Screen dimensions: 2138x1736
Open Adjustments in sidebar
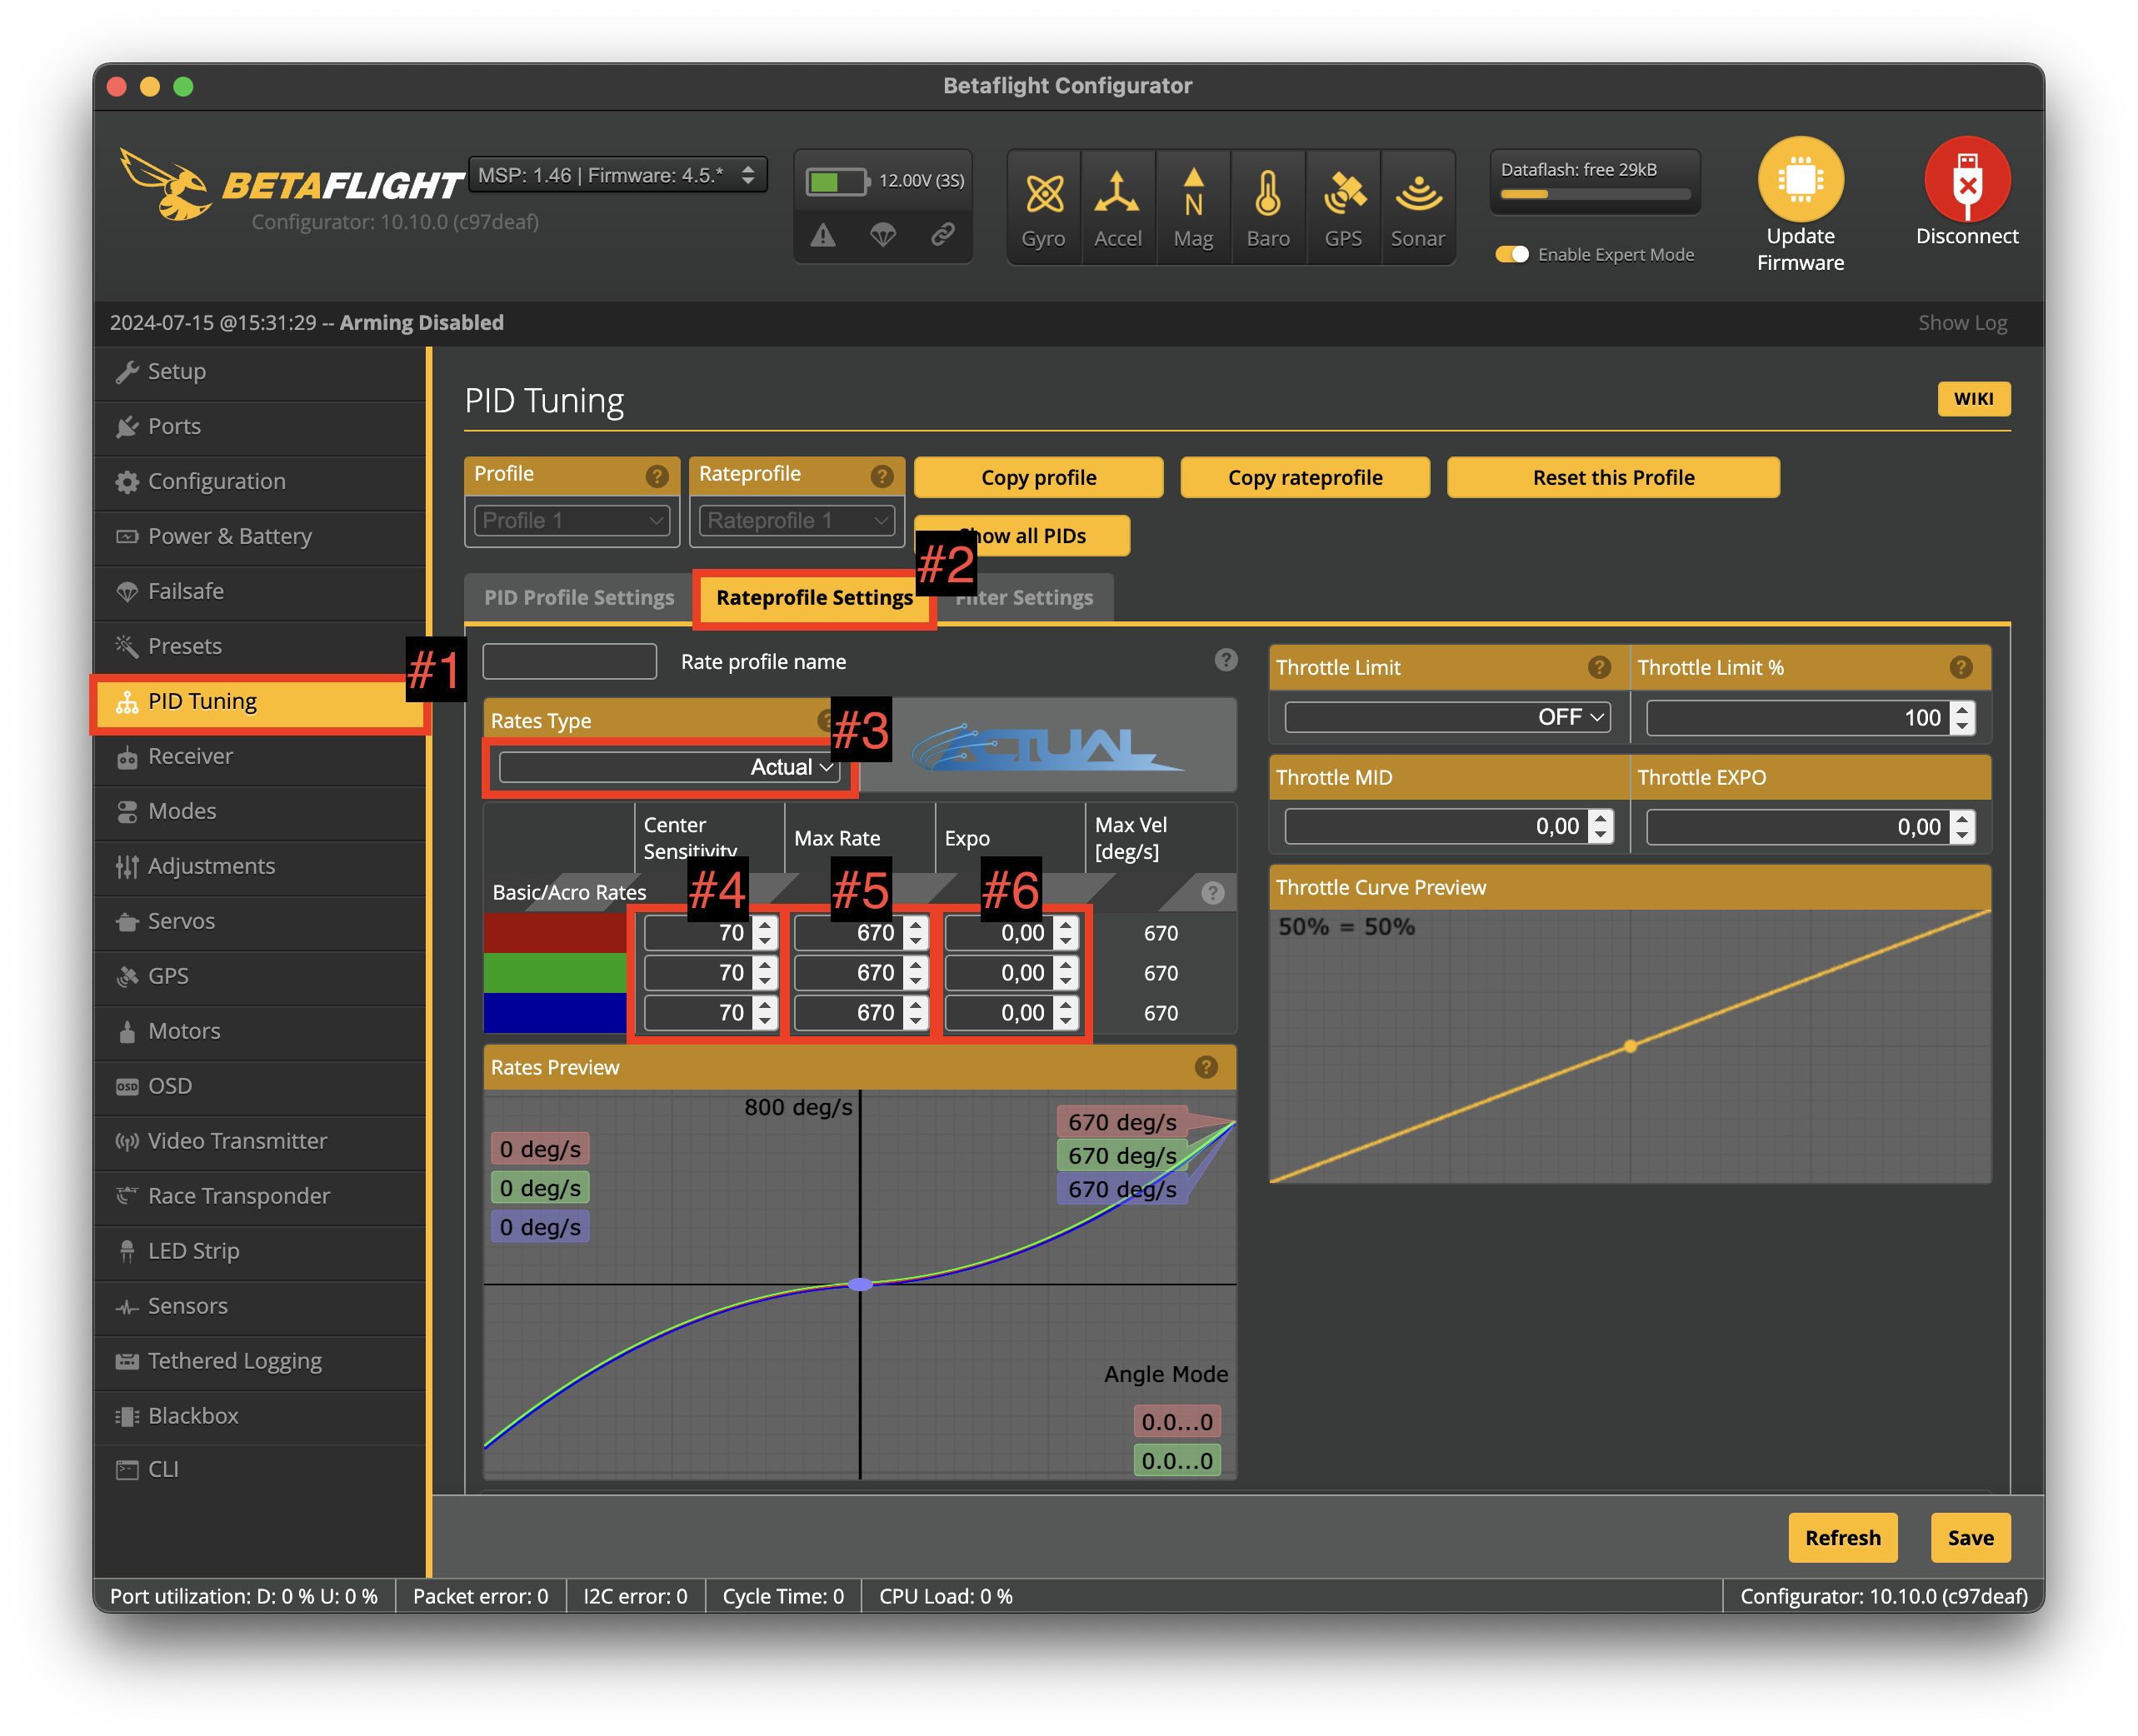pyautogui.click(x=260, y=866)
